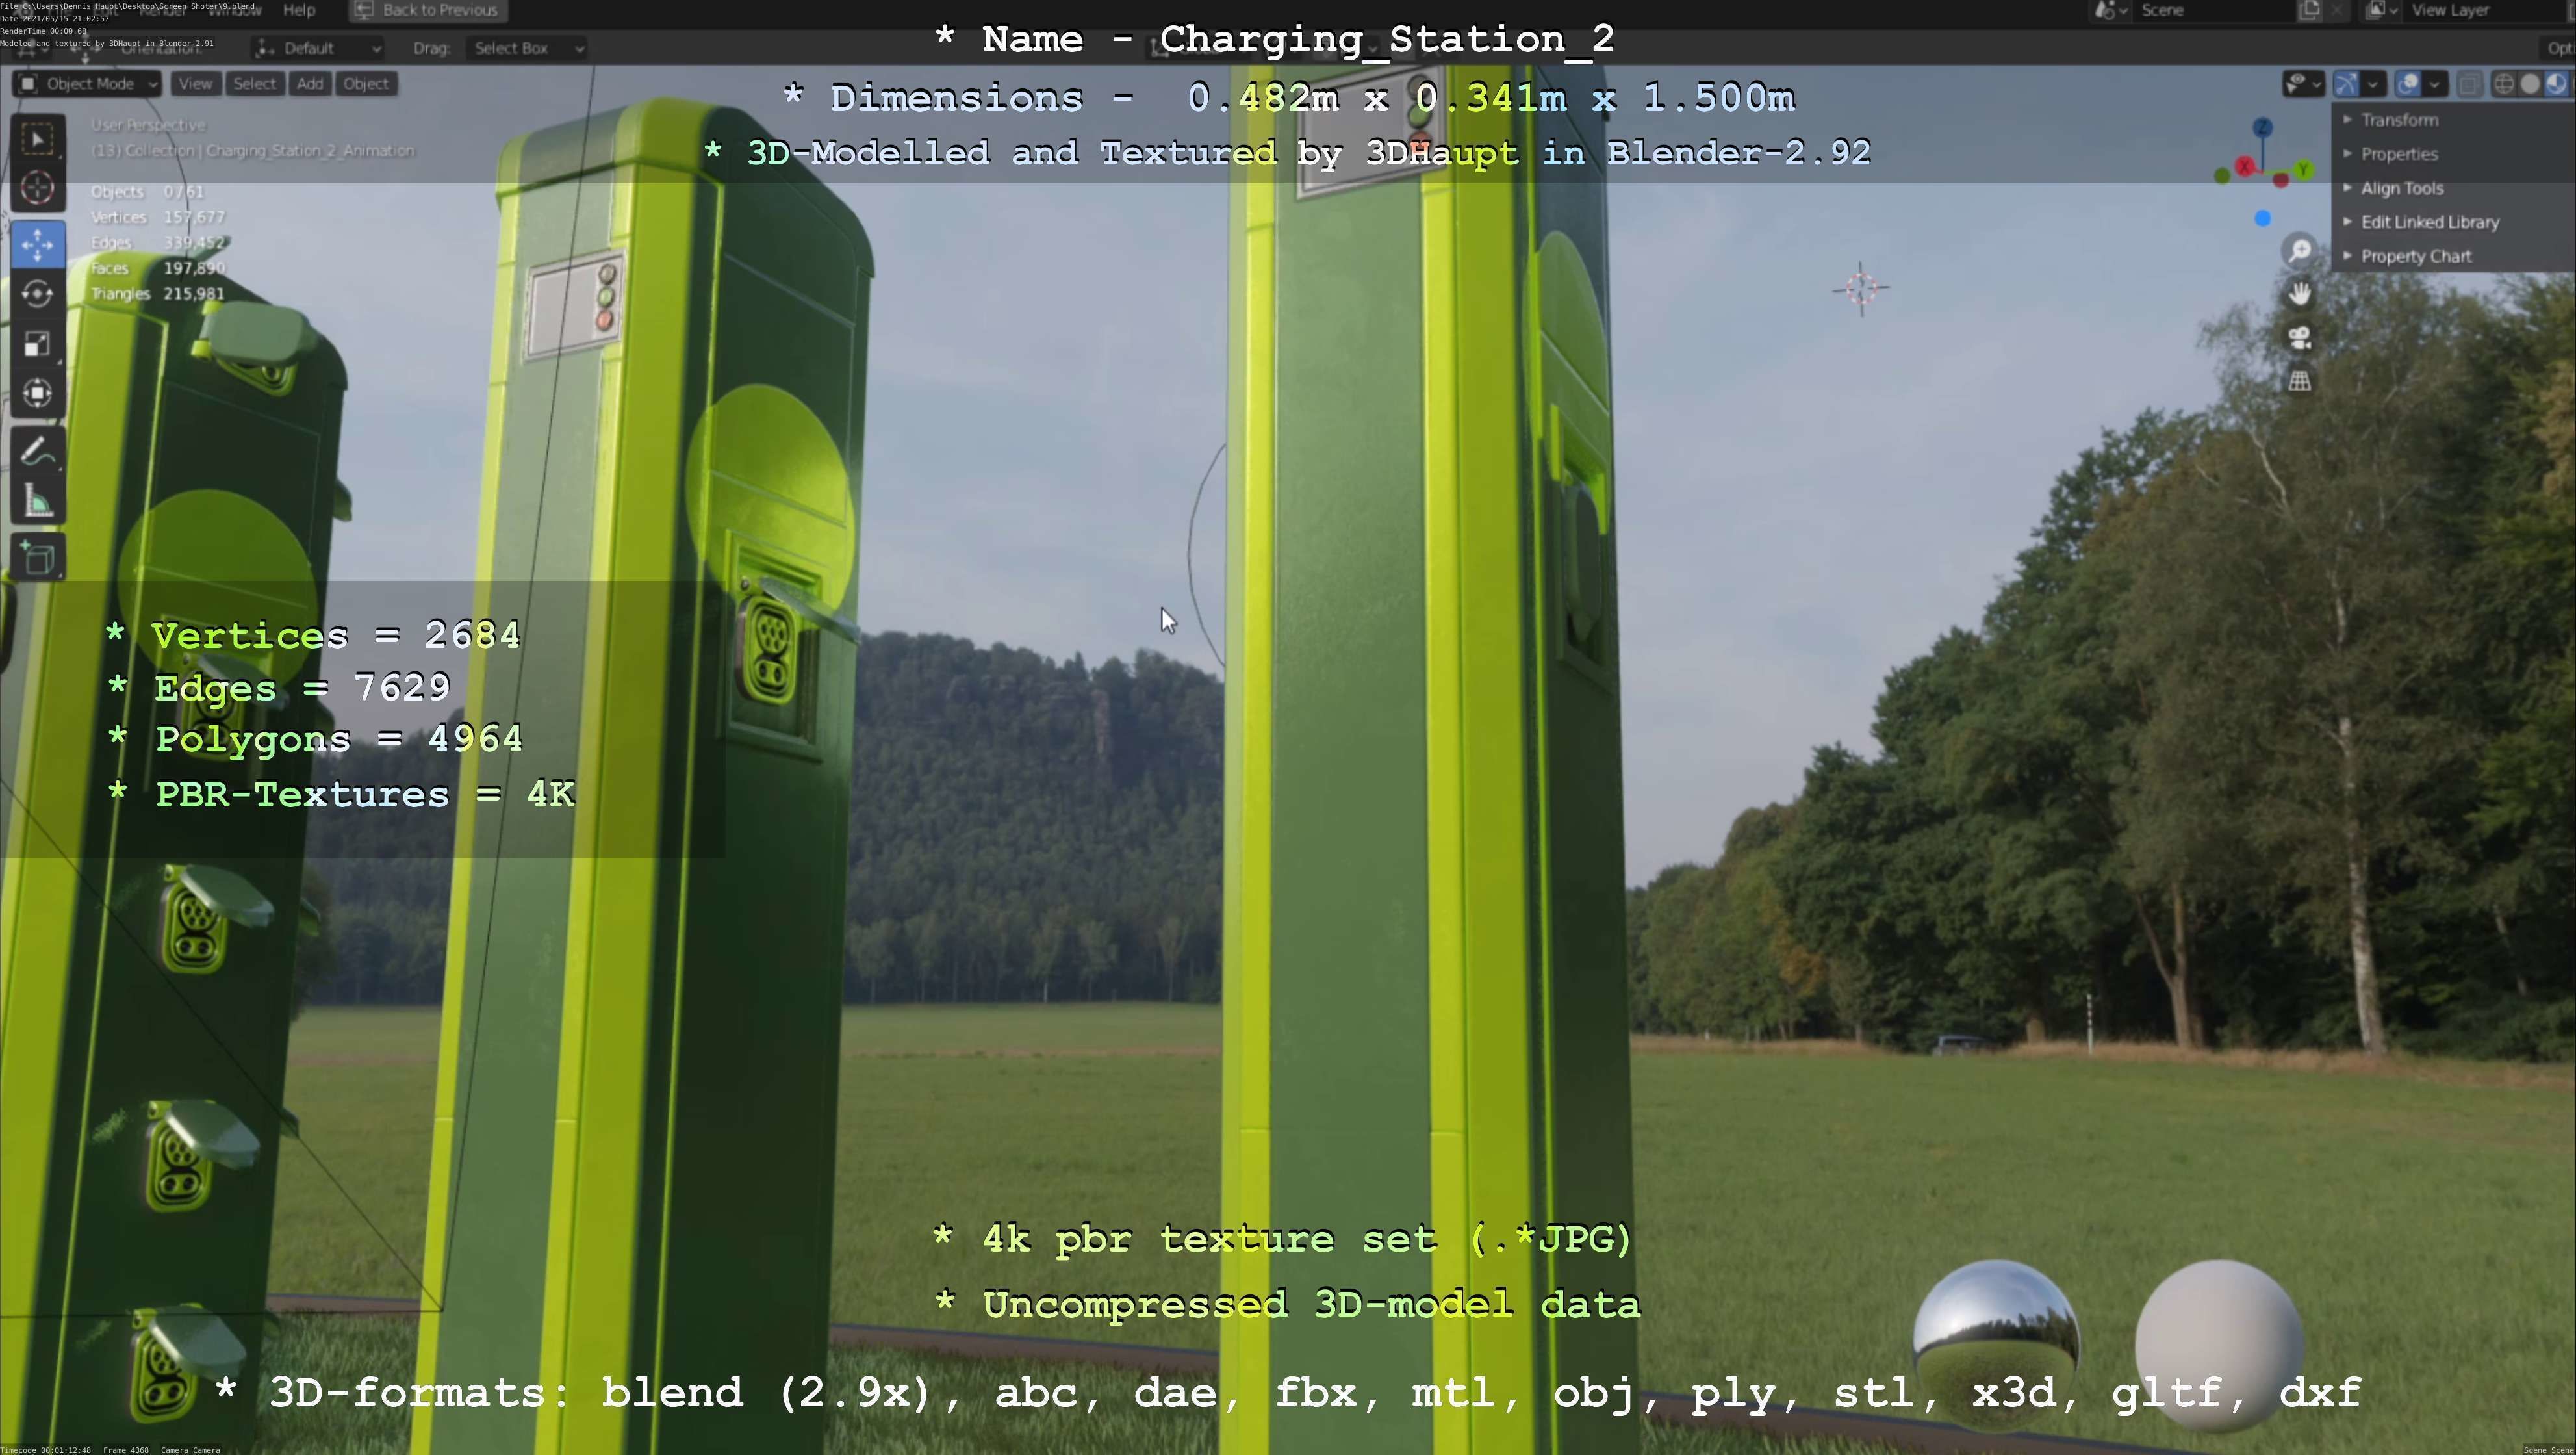Open the Select Box drag dropdown

tap(527, 48)
